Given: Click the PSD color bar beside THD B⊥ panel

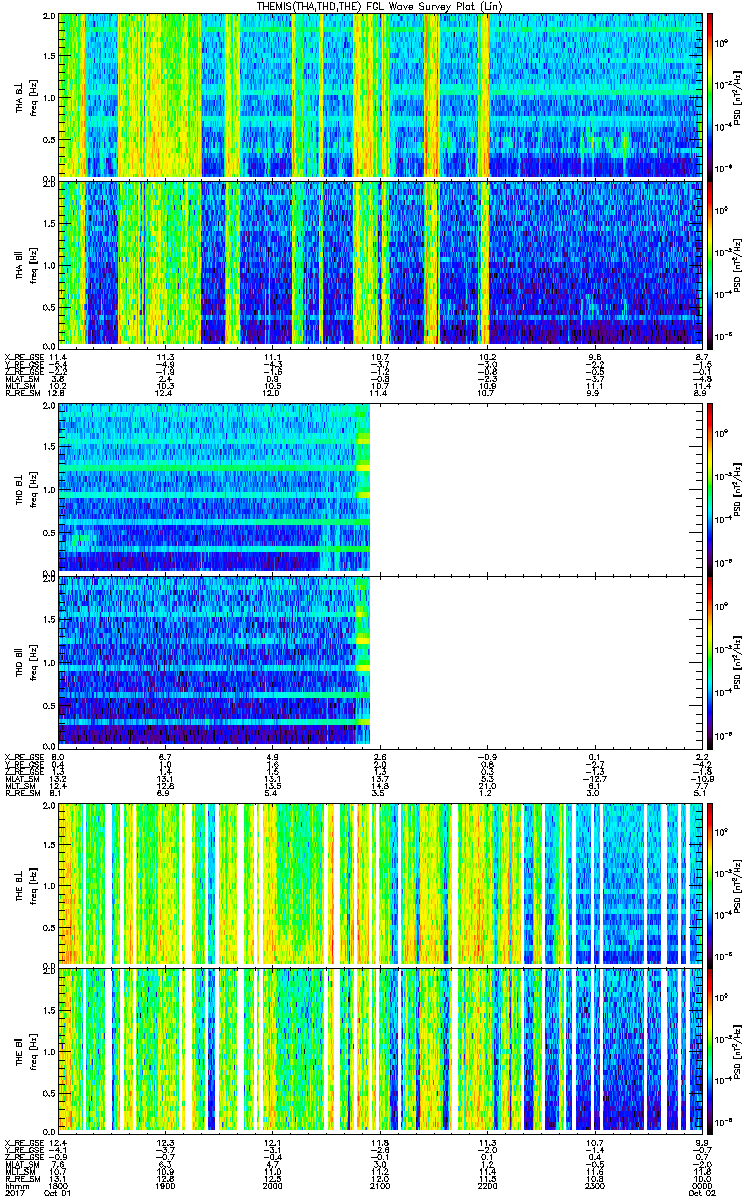Looking at the screenshot, I should (711, 488).
